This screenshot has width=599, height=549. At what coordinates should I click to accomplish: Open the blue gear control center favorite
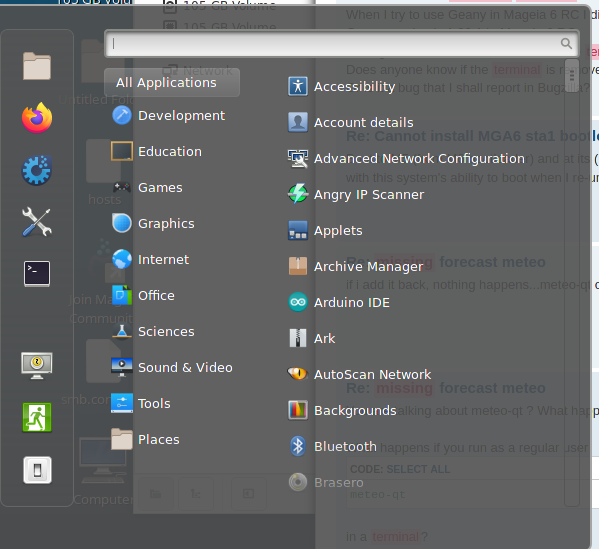pyautogui.click(x=37, y=170)
